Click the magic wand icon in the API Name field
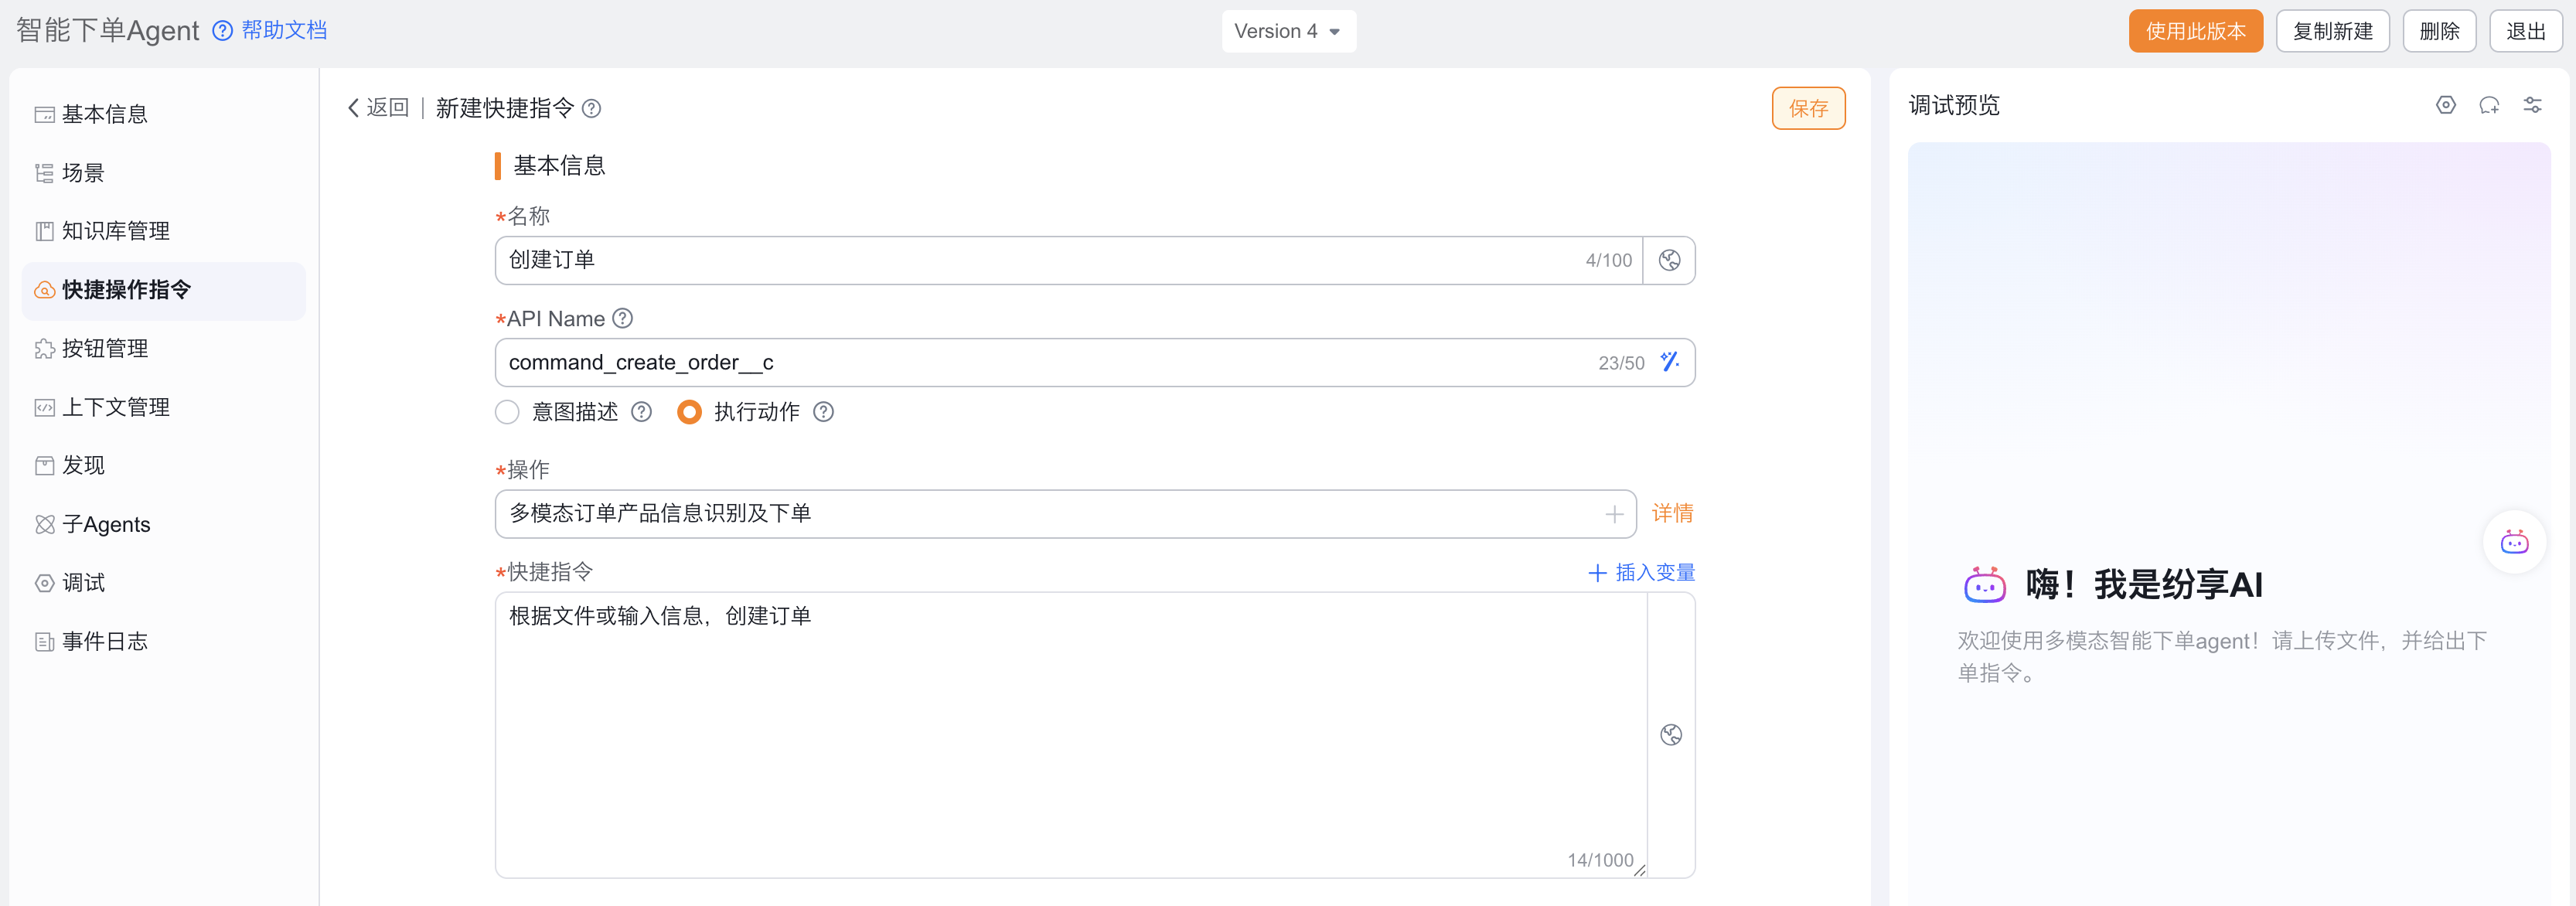Viewport: 2576px width, 906px height. coord(1669,362)
